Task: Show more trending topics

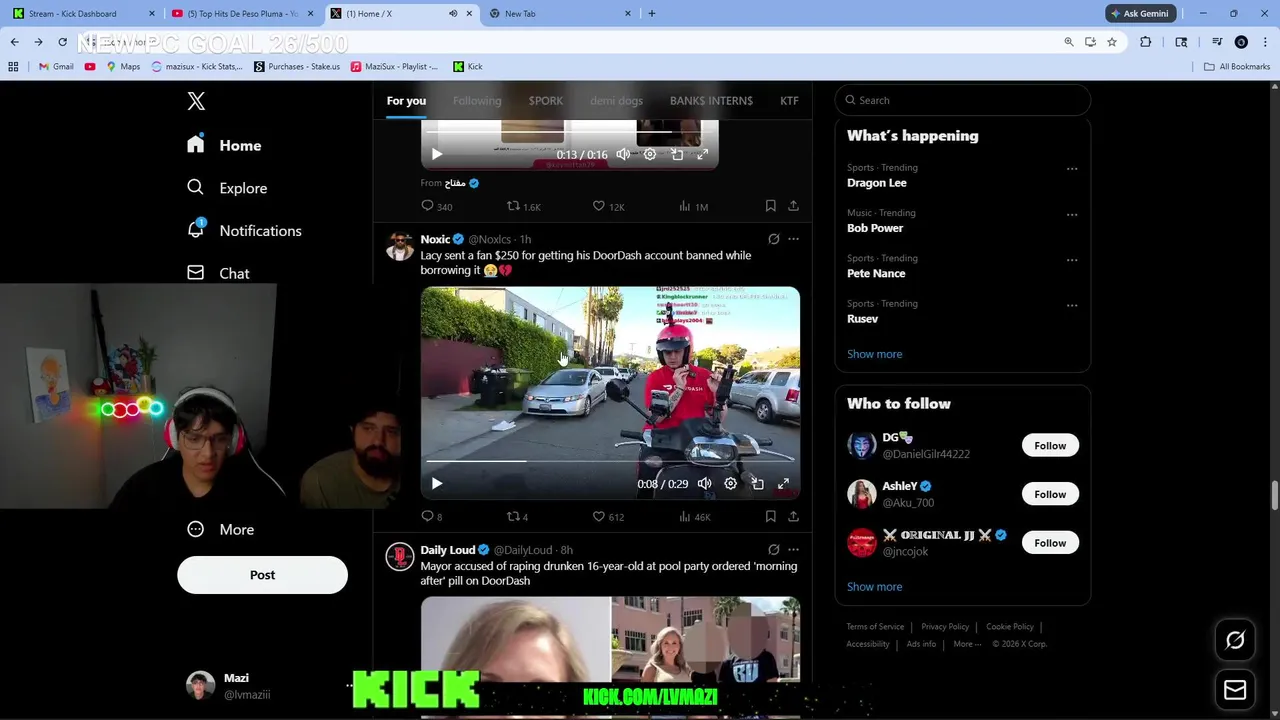Action: tap(874, 354)
